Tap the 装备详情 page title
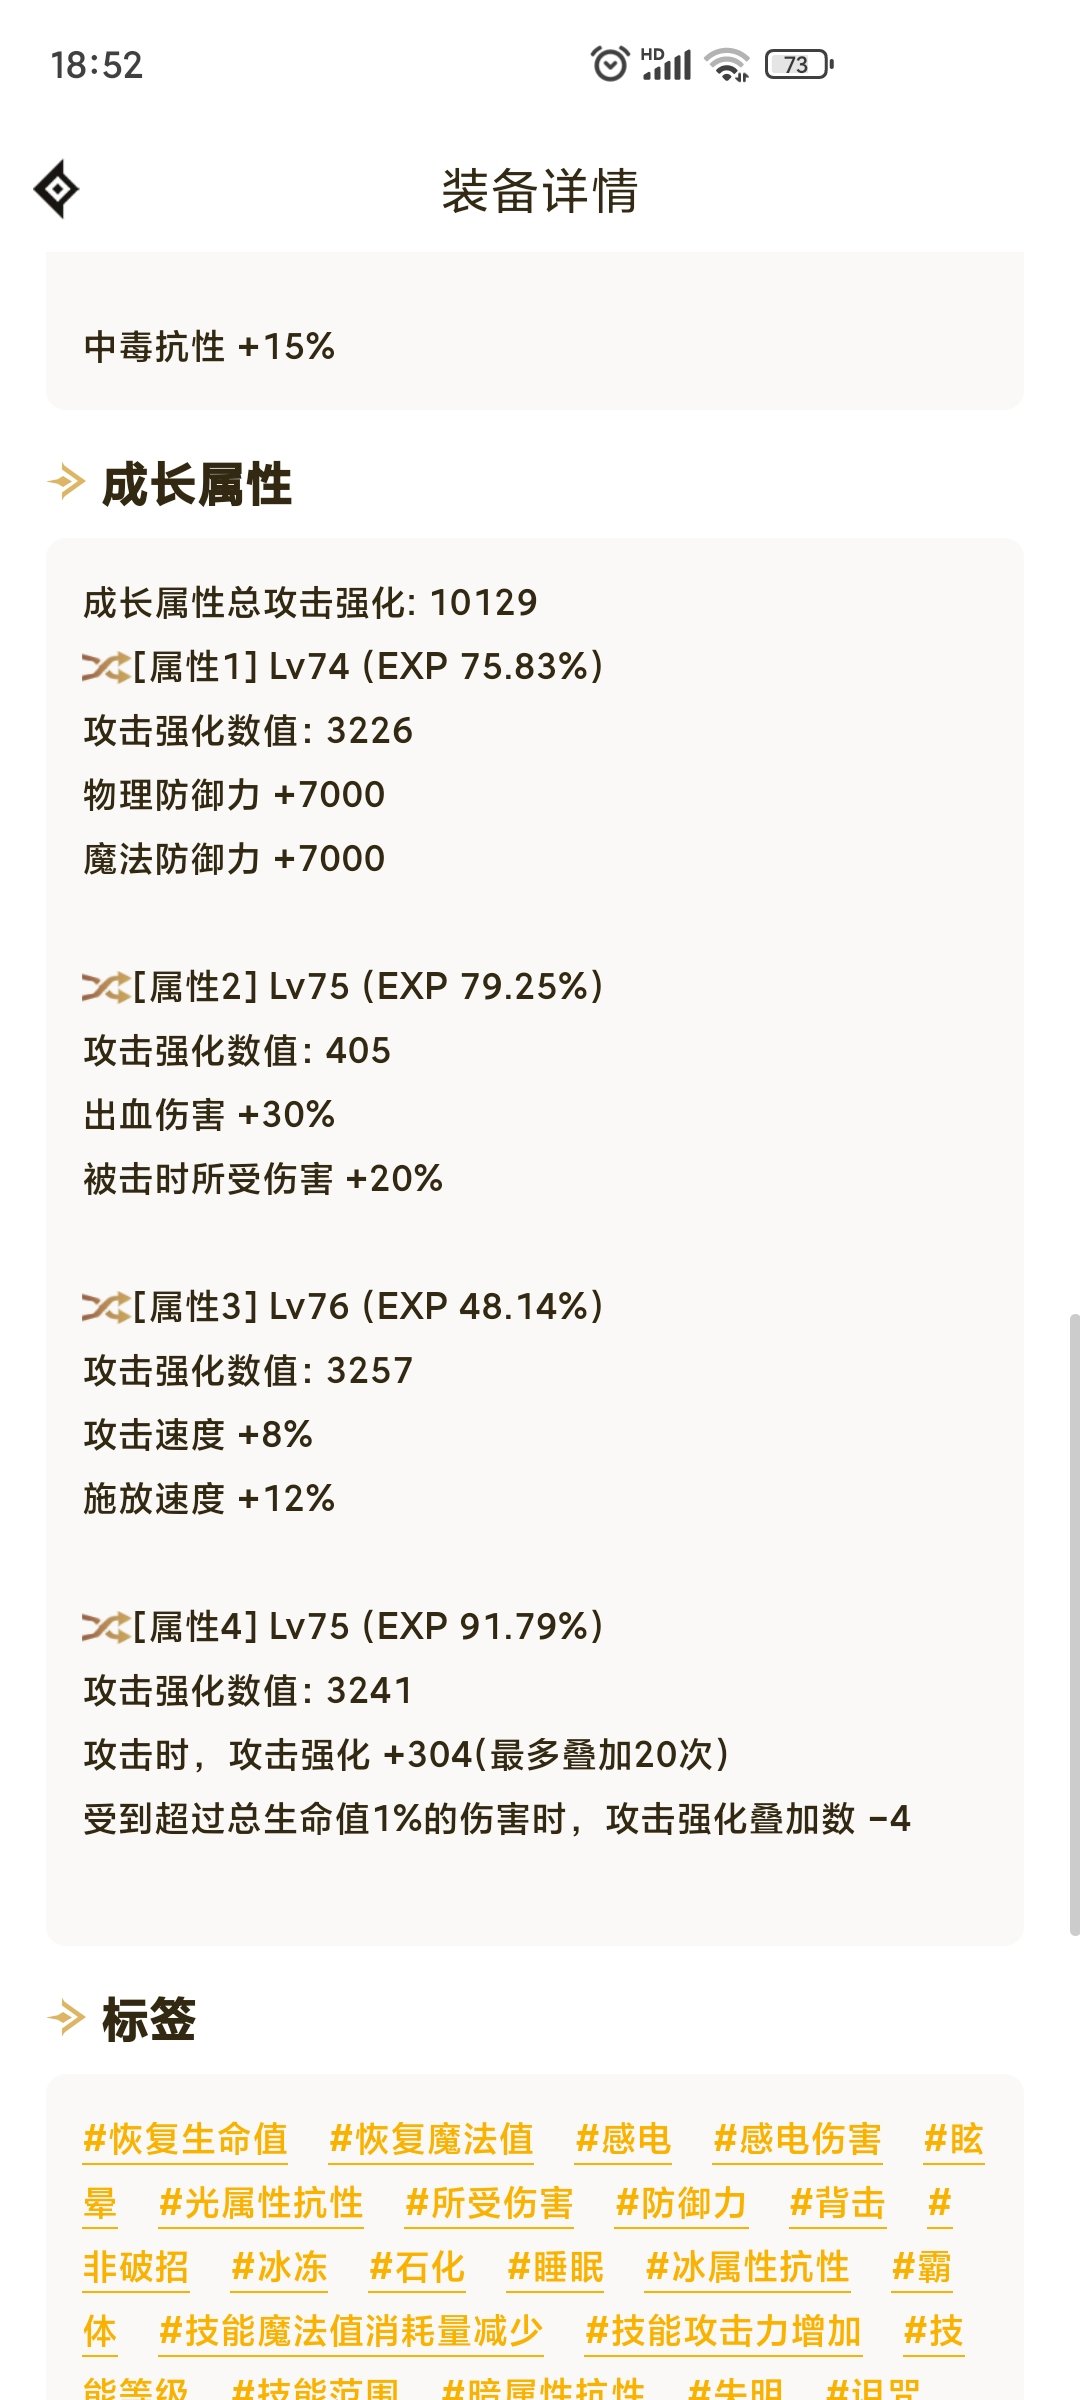 coord(540,190)
